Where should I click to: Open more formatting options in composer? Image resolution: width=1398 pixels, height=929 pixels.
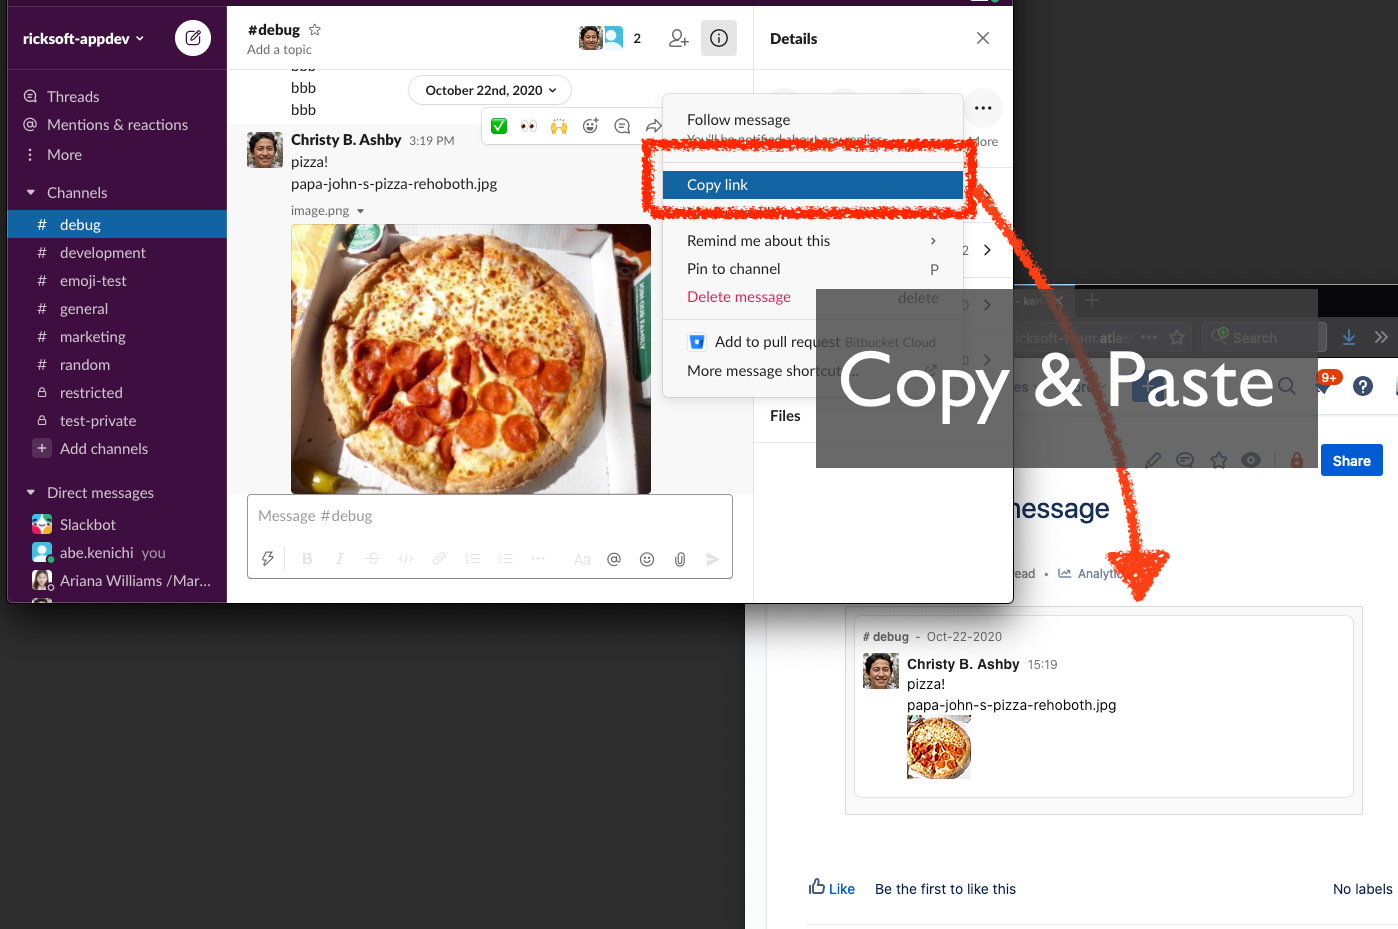[538, 559]
